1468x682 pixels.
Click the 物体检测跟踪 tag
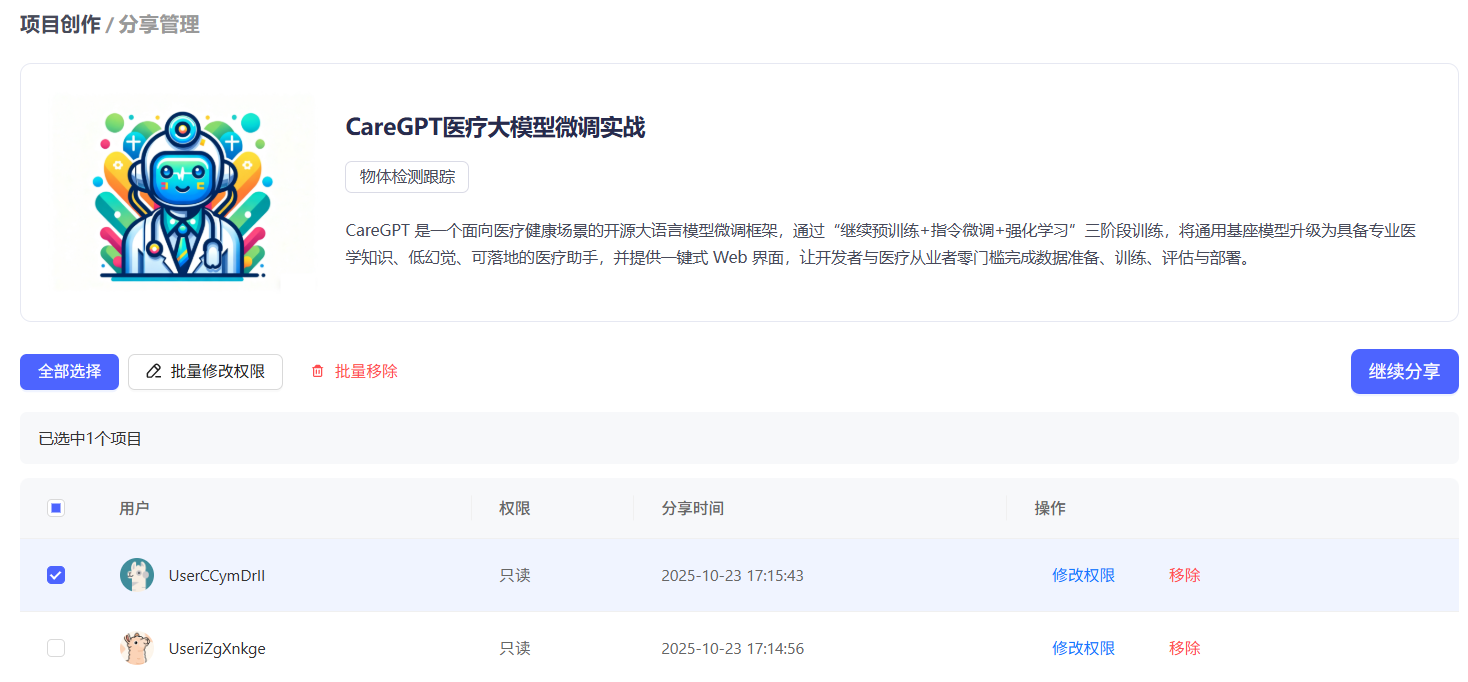click(407, 177)
